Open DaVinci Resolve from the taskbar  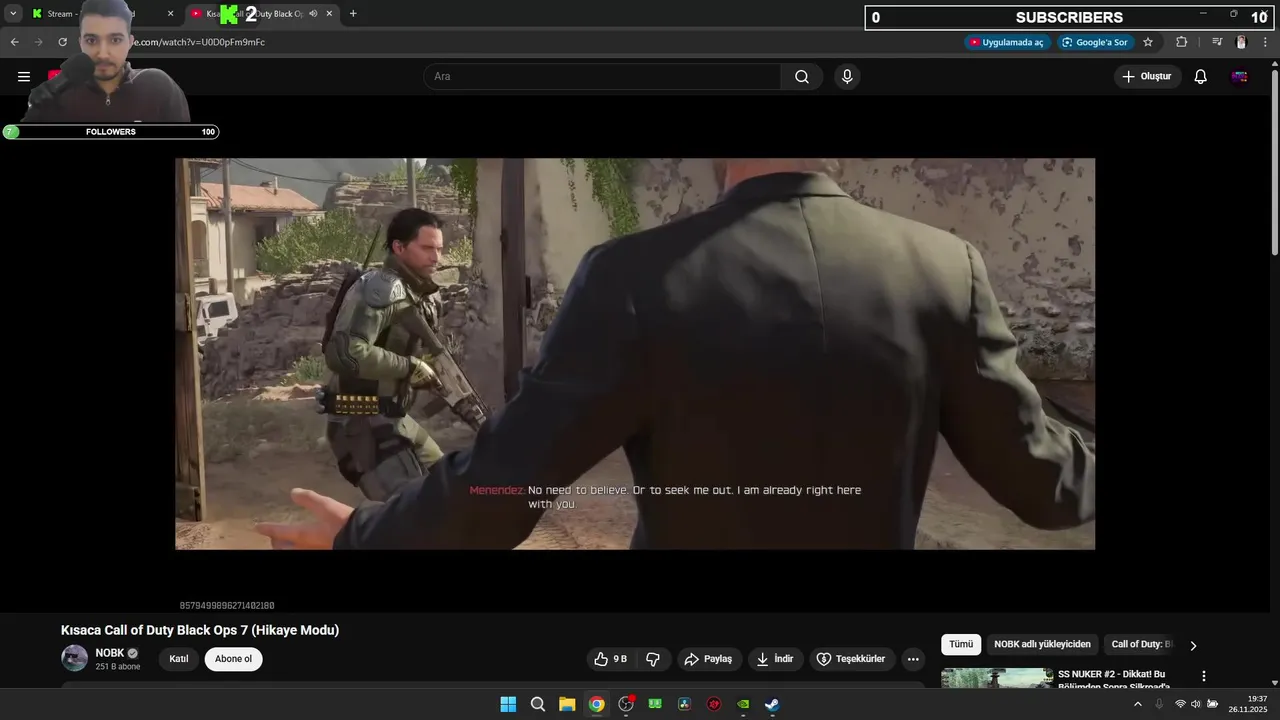click(684, 704)
